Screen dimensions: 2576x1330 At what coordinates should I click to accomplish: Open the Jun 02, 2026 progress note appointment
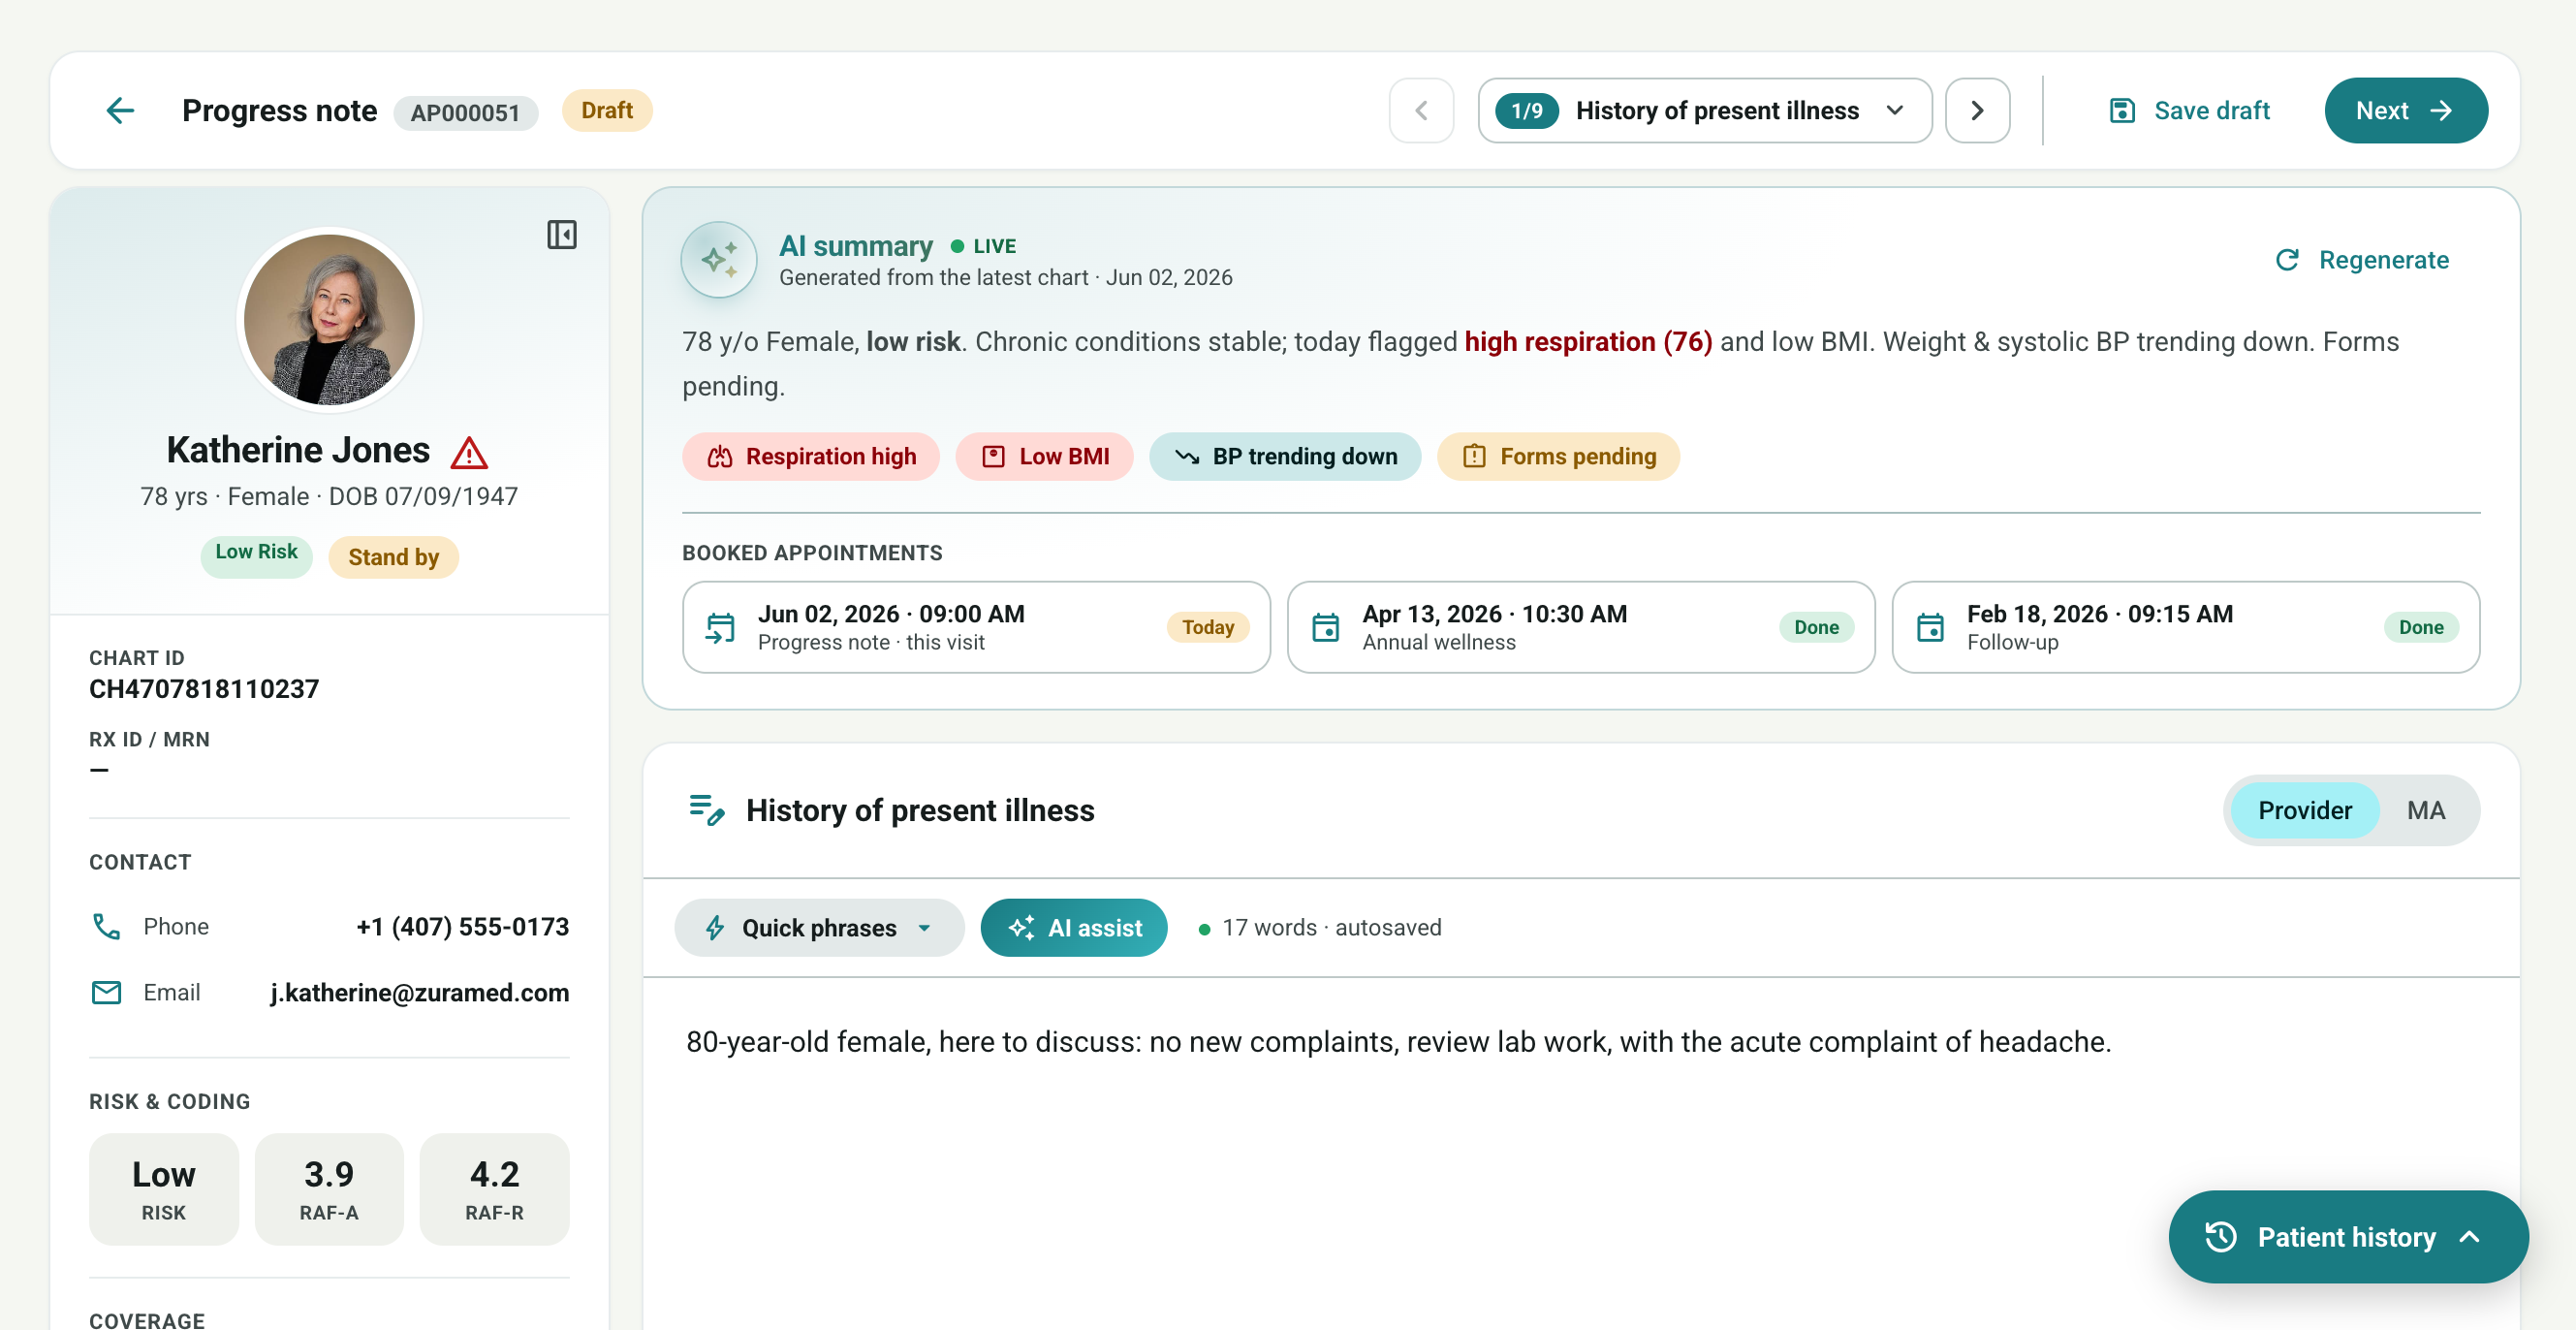976,627
